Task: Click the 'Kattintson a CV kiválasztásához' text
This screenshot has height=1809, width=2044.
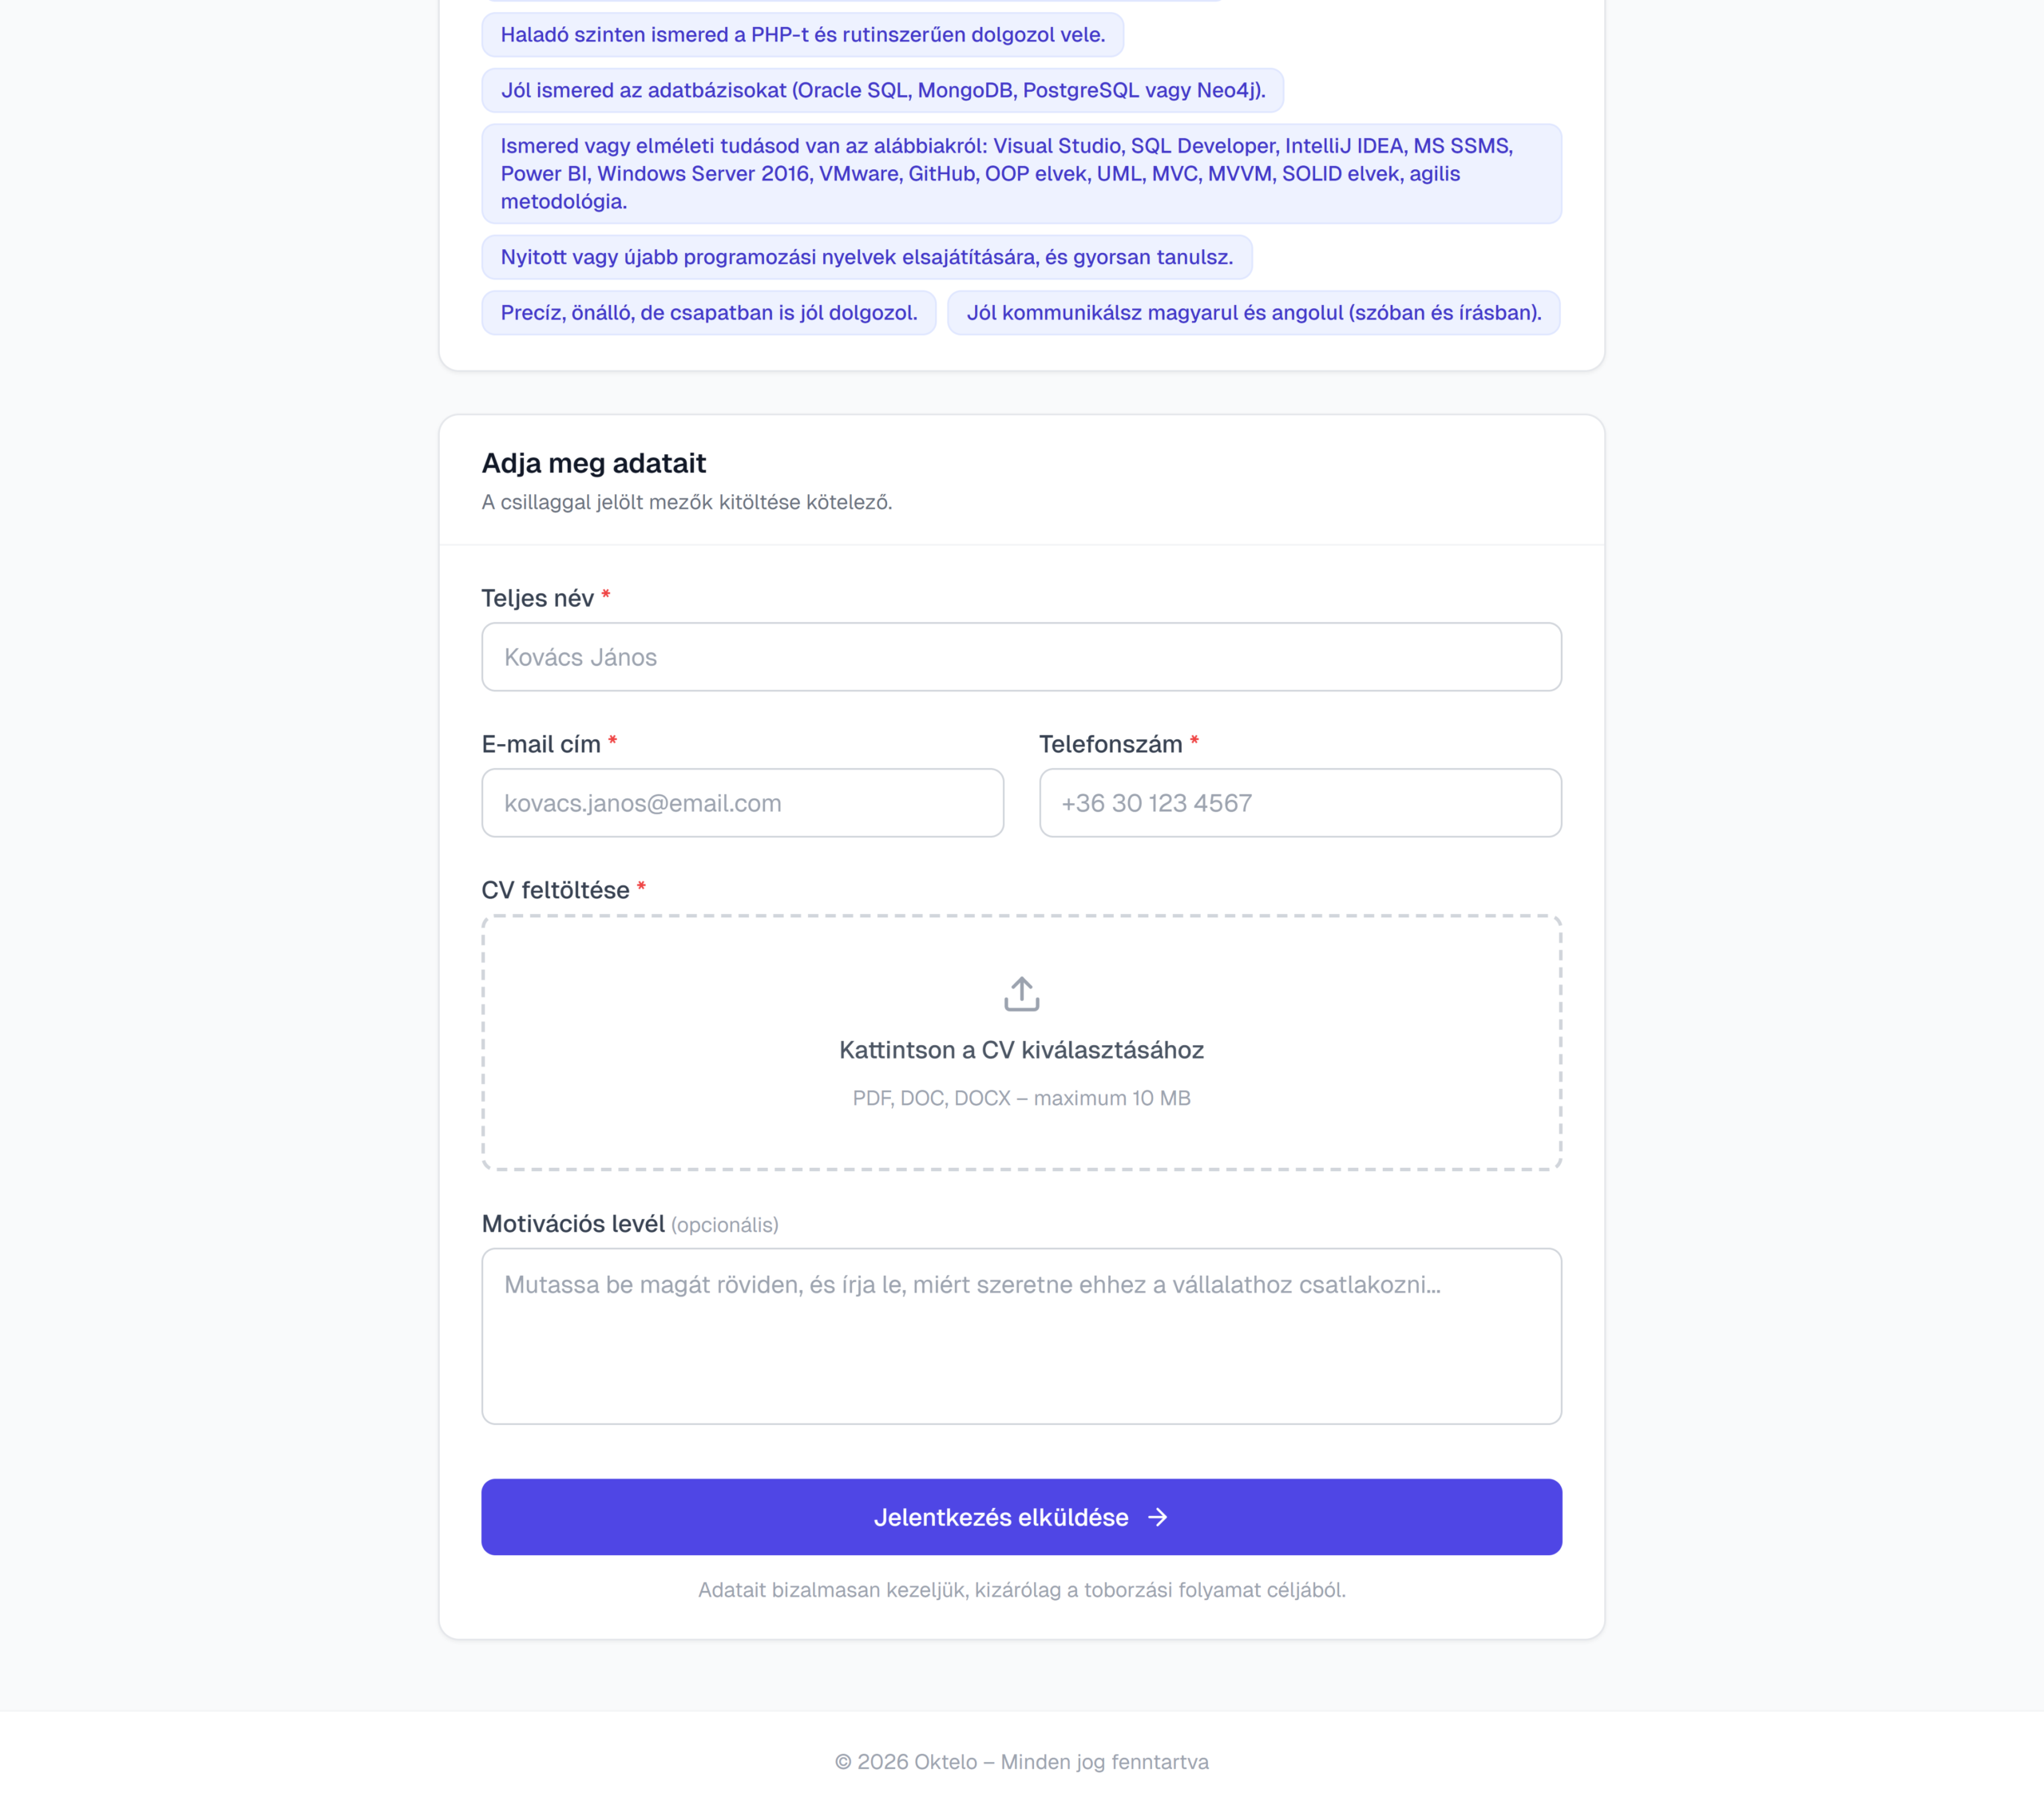Action: [1021, 1050]
